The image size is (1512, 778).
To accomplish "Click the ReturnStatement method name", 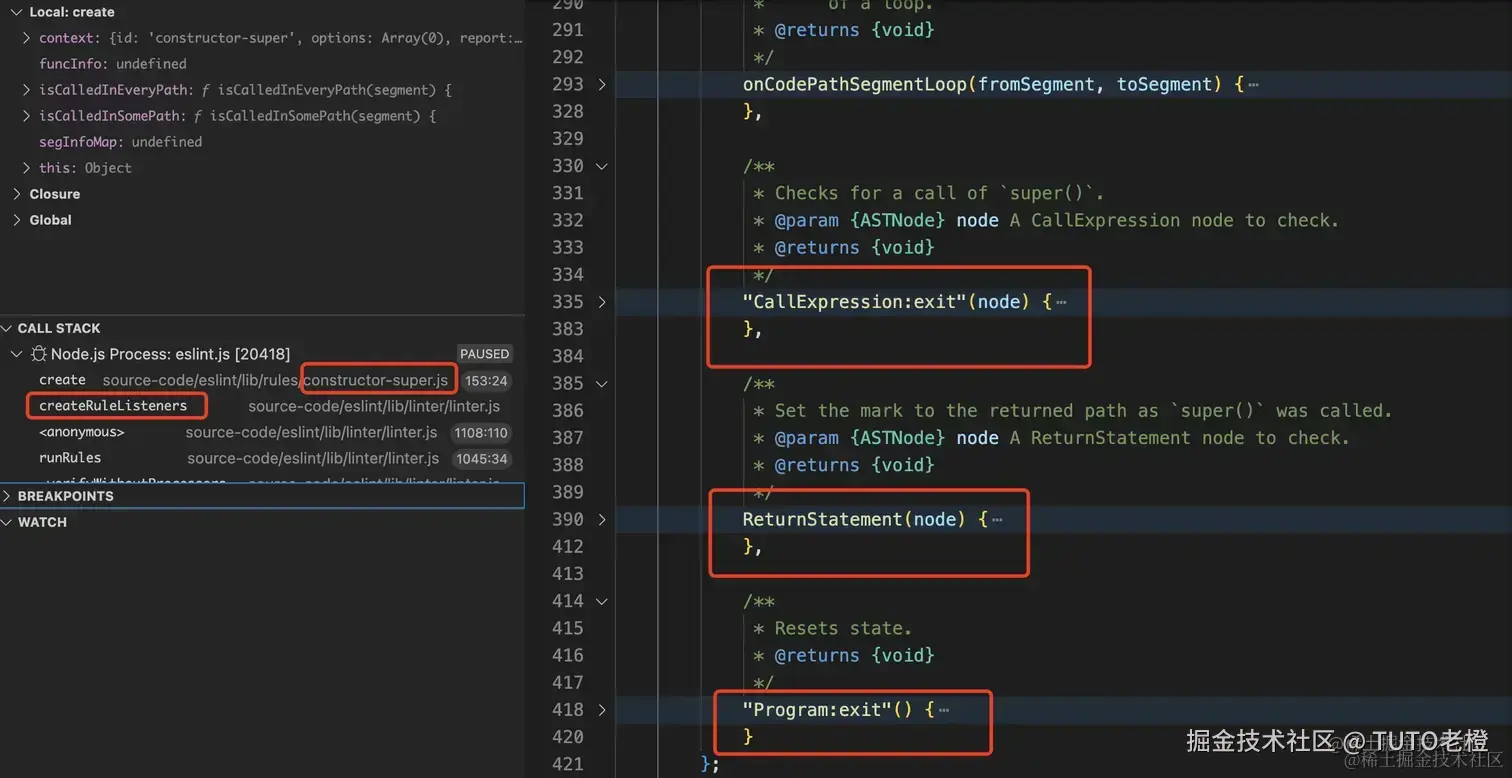I will click(x=823, y=519).
